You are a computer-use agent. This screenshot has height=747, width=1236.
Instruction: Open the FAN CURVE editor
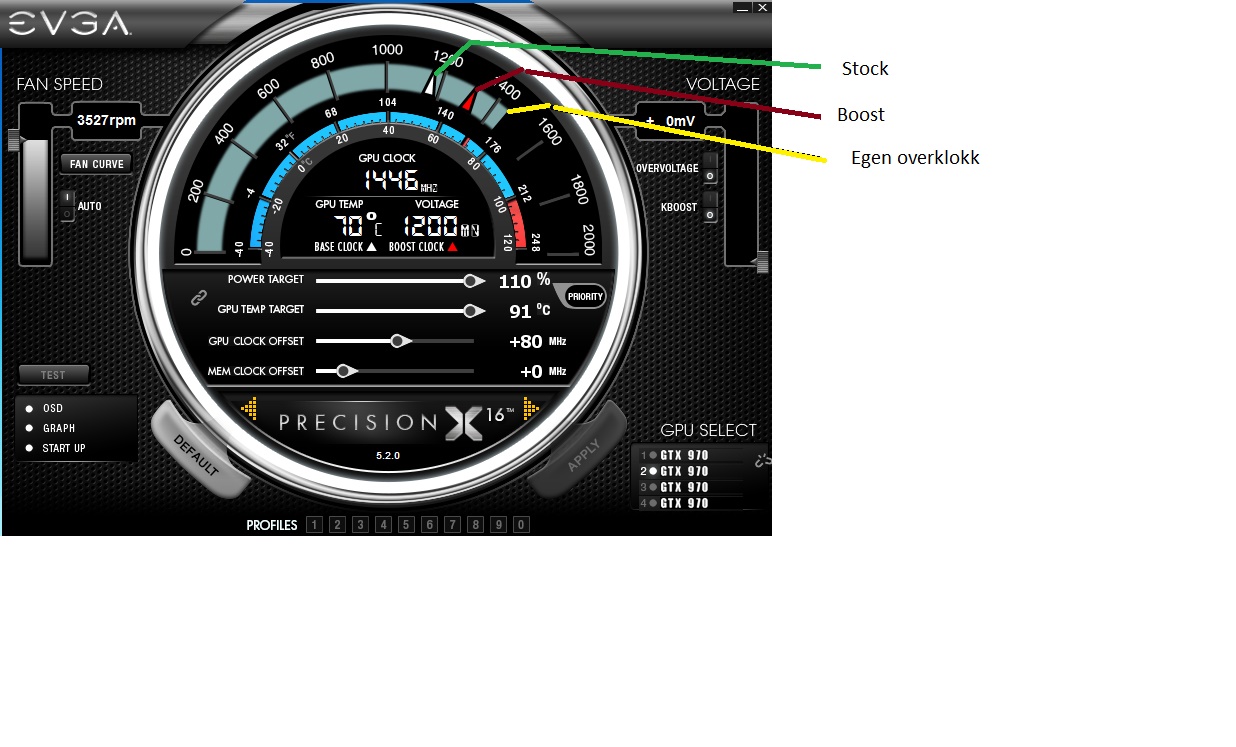(x=95, y=164)
